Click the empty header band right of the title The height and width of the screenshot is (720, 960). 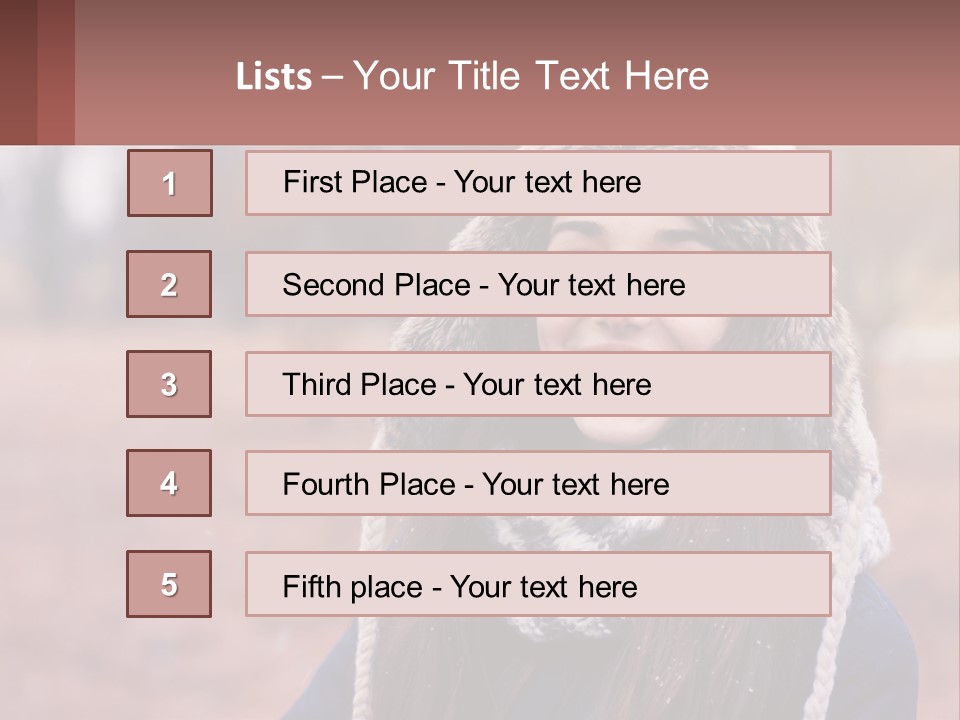click(840, 75)
